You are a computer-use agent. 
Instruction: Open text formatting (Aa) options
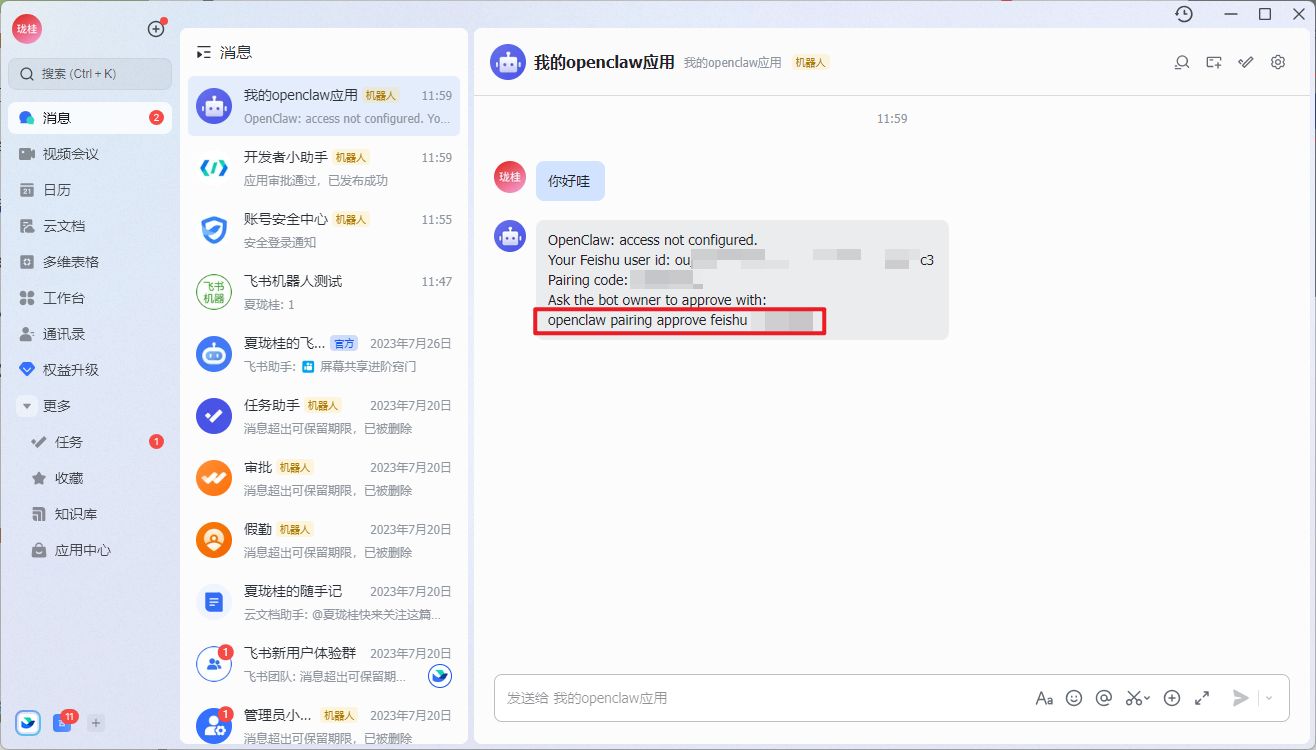click(x=1044, y=698)
